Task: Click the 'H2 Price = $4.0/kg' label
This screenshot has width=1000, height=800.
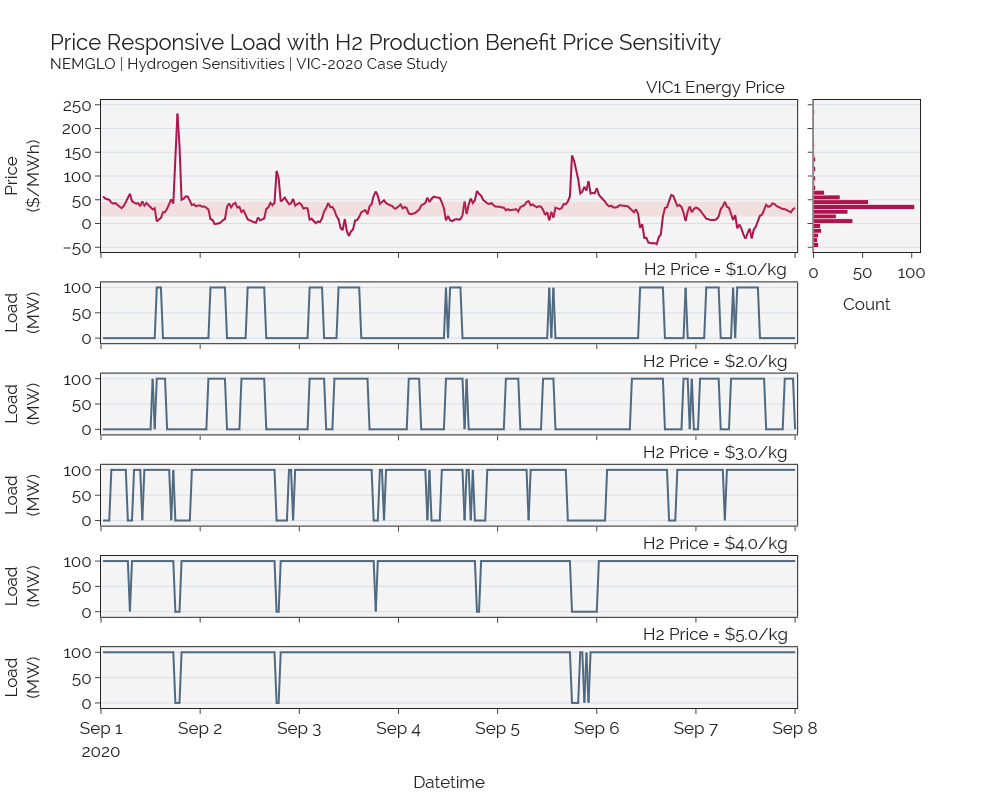Action: [x=715, y=544]
